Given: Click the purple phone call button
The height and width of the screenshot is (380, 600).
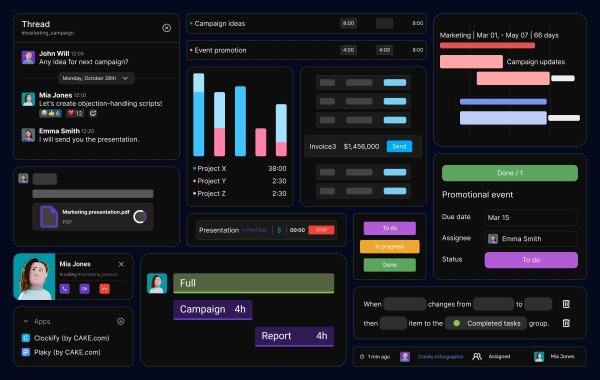Looking at the screenshot, I should tap(65, 289).
